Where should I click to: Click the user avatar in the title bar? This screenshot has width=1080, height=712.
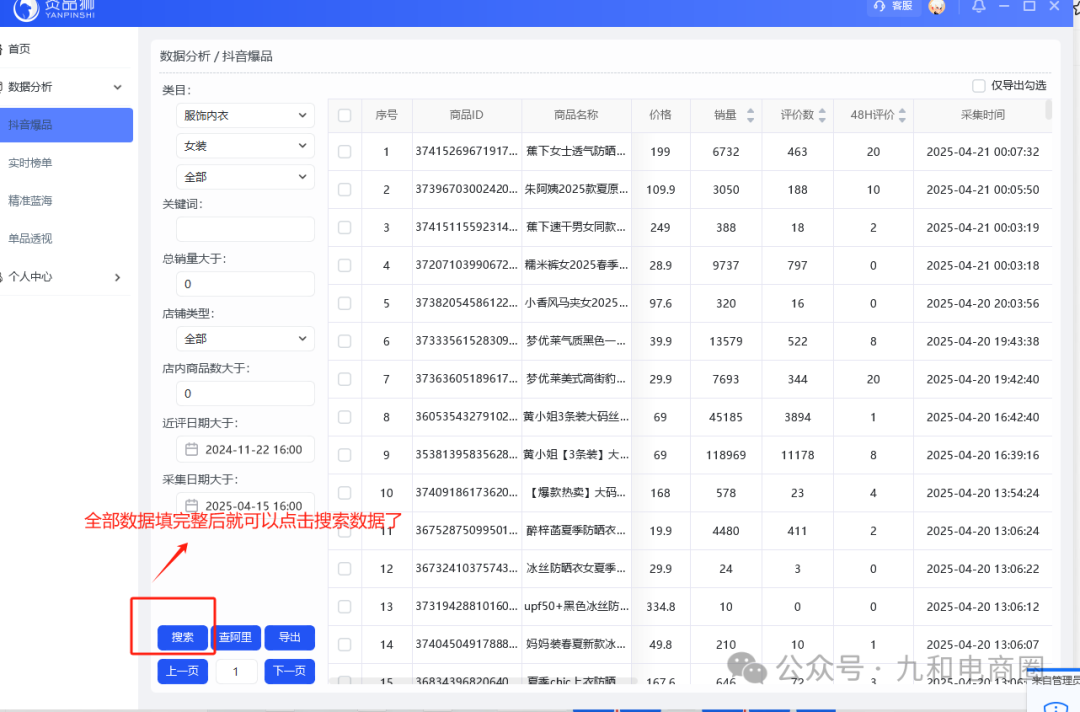(936, 8)
